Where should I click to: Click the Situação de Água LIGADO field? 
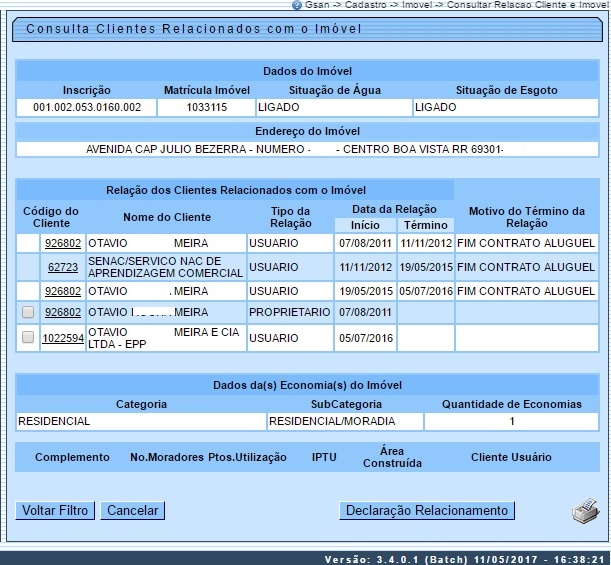[x=332, y=107]
